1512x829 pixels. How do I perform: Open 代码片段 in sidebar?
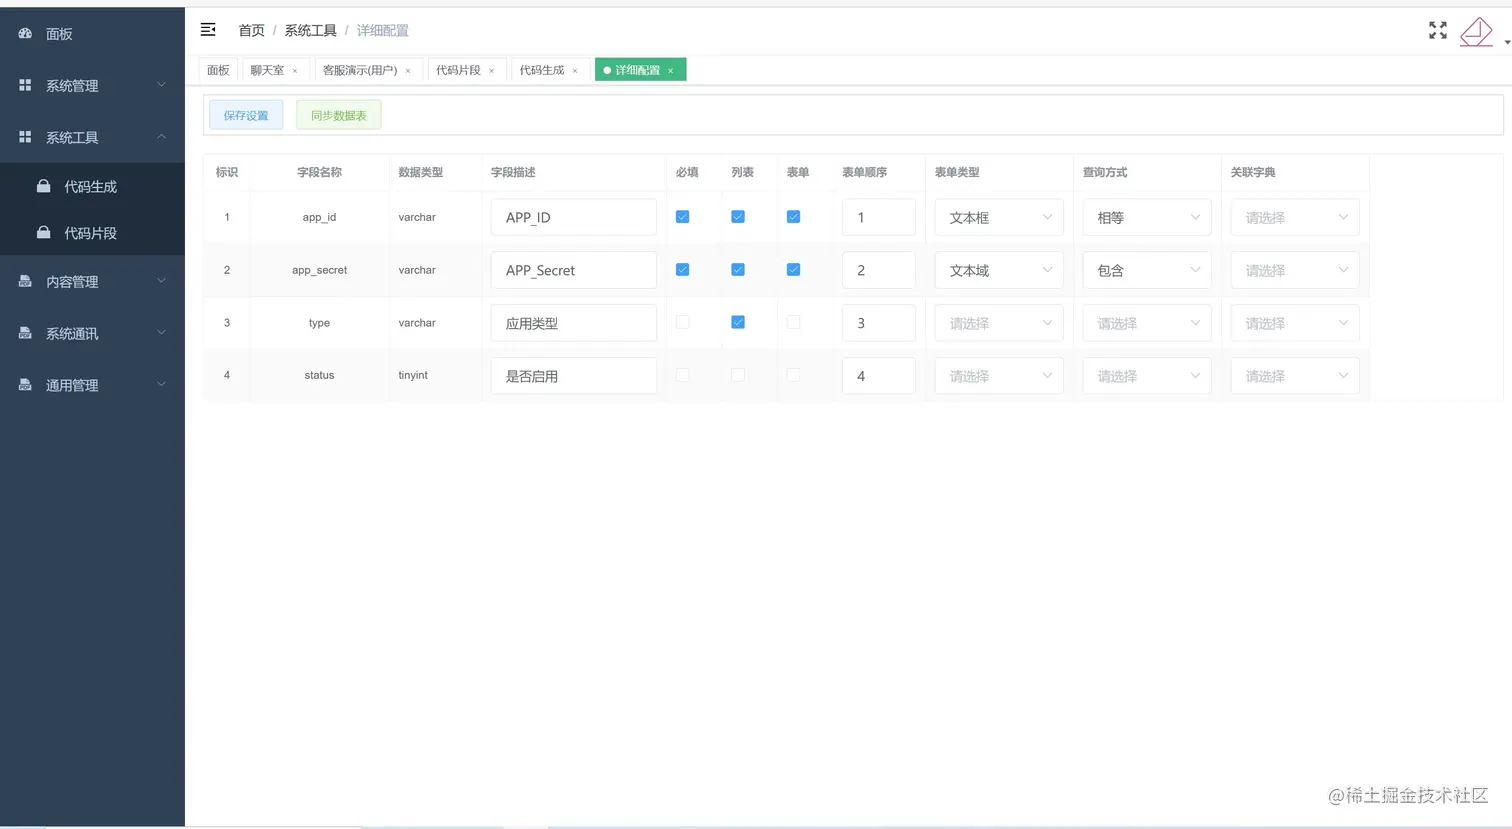[92, 233]
